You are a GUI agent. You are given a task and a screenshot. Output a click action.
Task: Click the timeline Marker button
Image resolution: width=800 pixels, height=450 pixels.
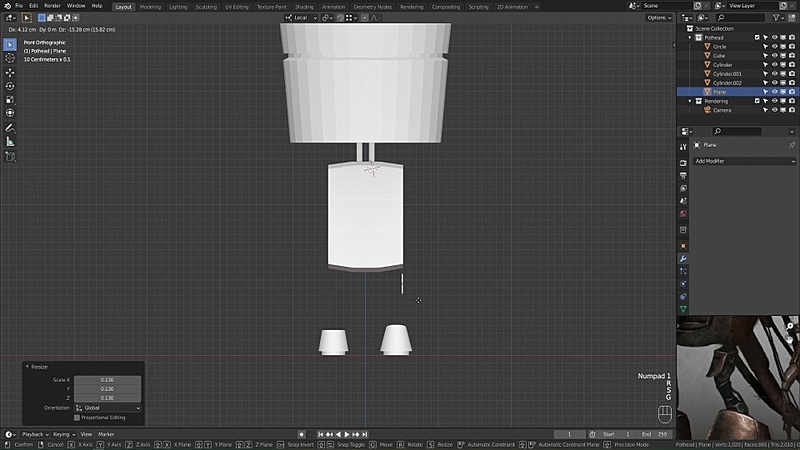pyautogui.click(x=106, y=434)
